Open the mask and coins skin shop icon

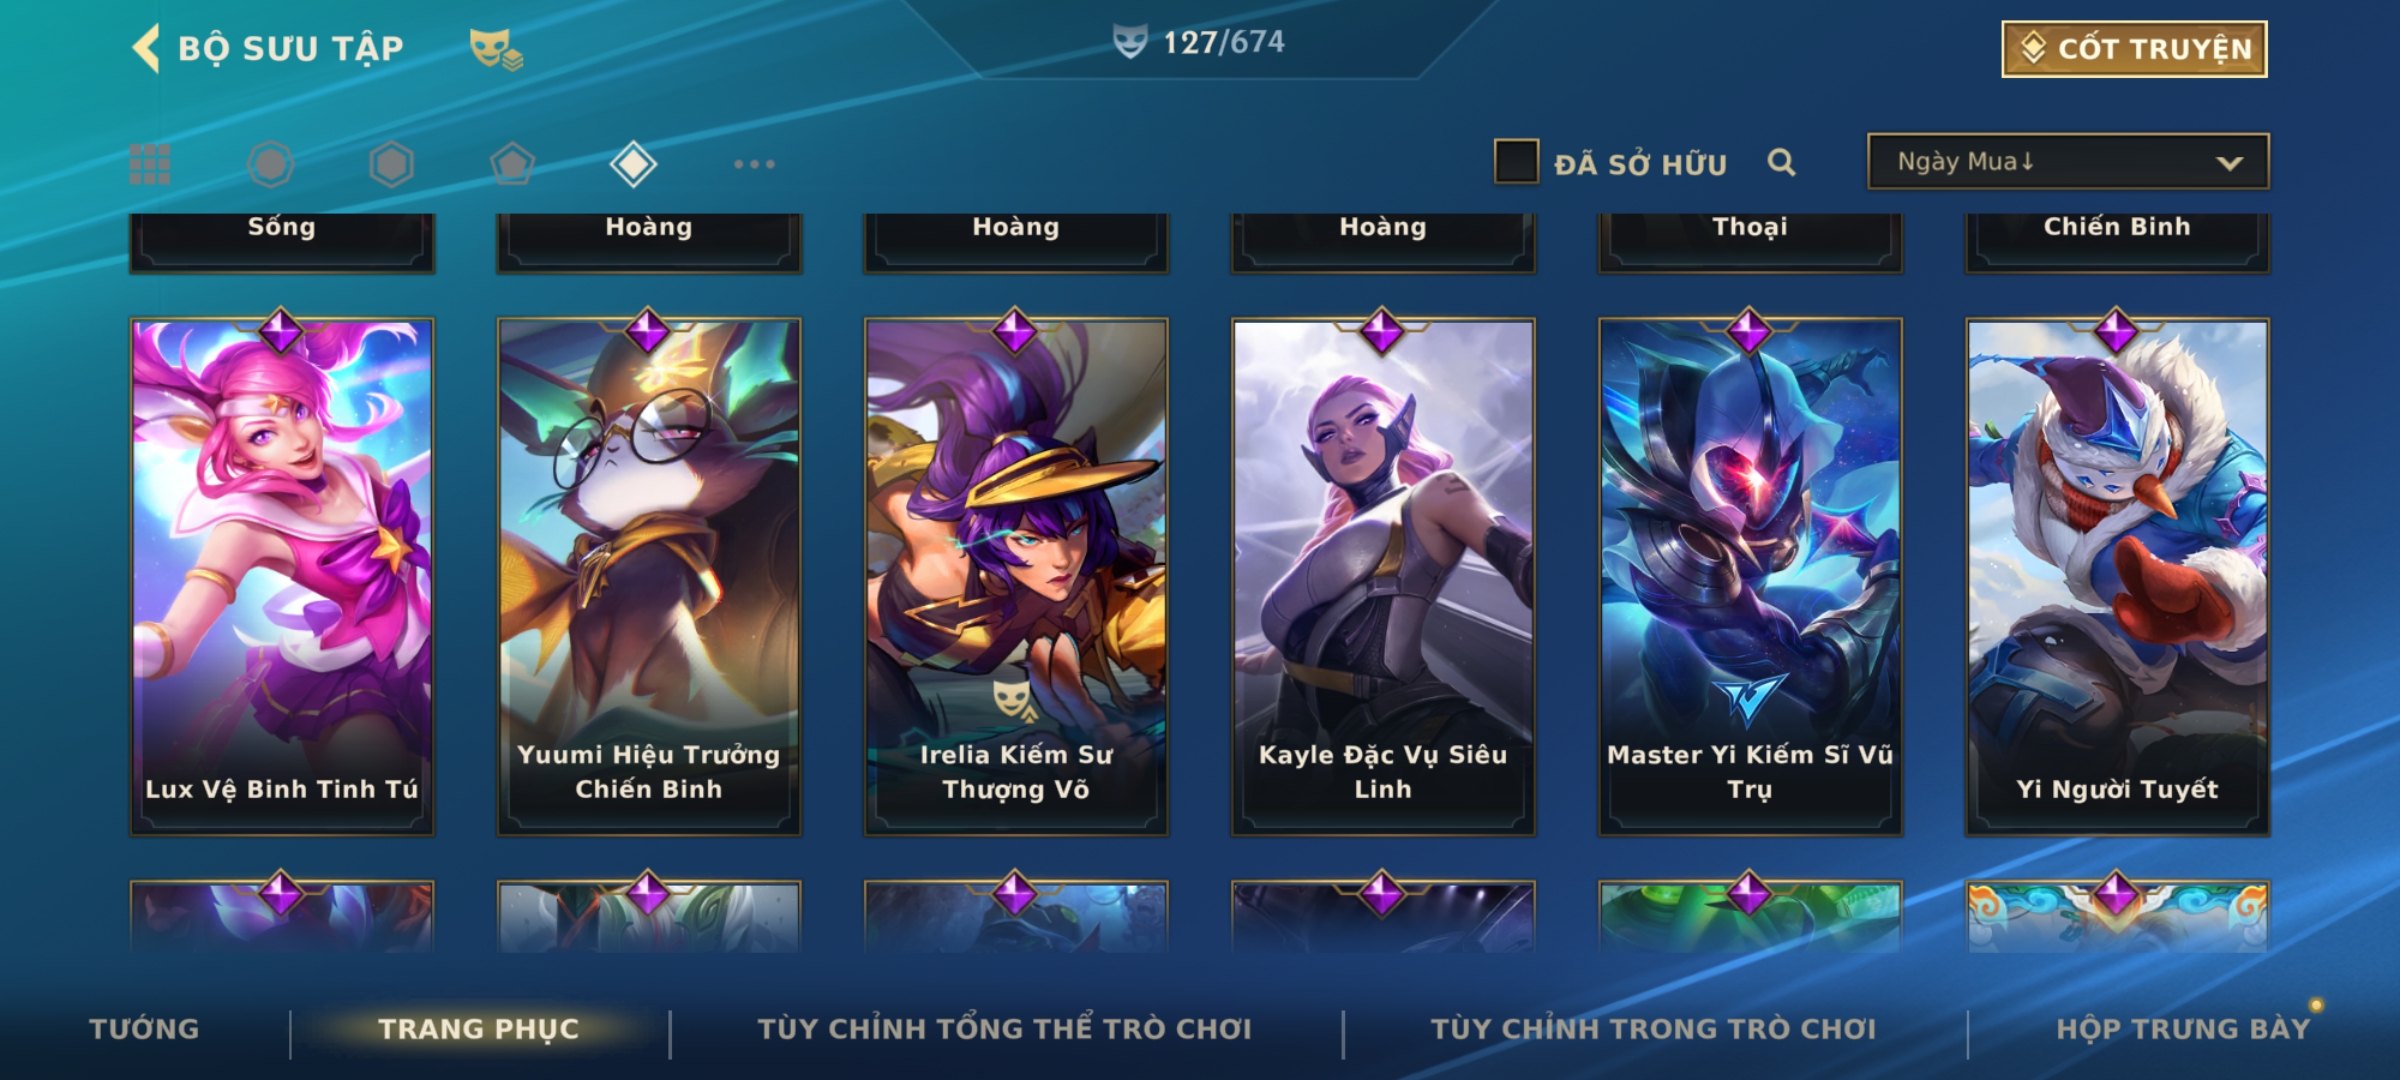click(x=496, y=48)
